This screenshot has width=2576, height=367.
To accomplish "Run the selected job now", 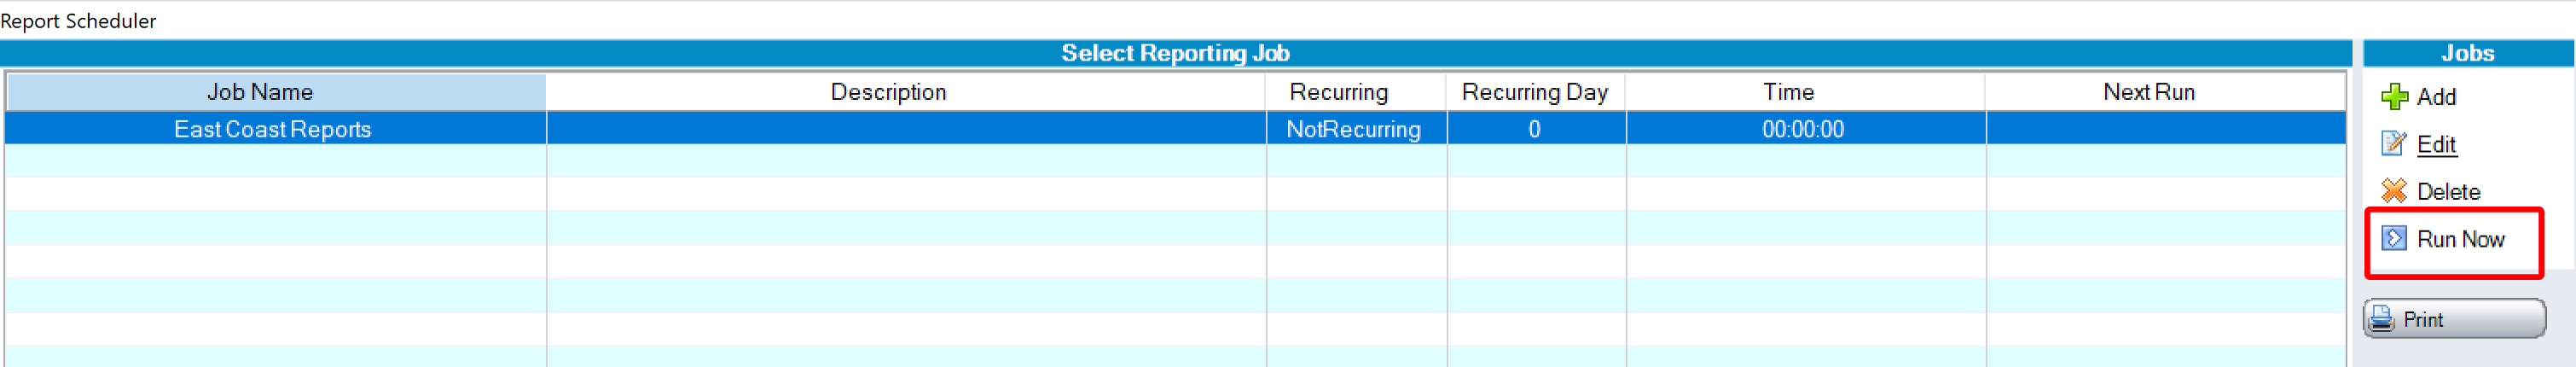I will click(2460, 239).
